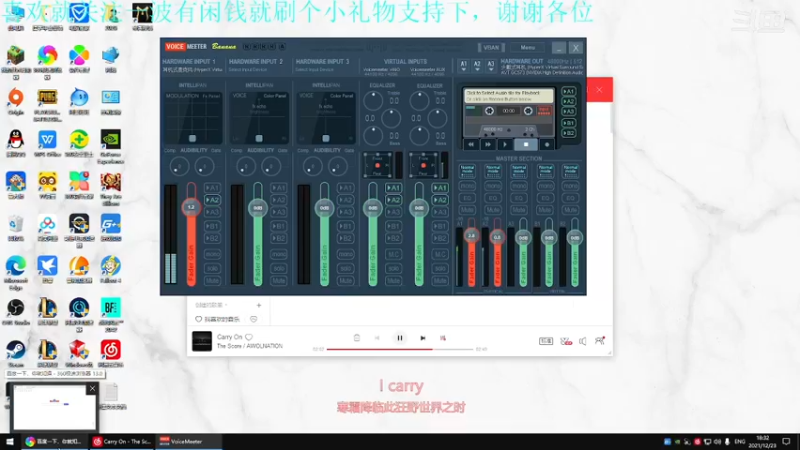Screen dimensions: 800x450
Task: Route cassette playback to A1
Action: [x=568, y=92]
